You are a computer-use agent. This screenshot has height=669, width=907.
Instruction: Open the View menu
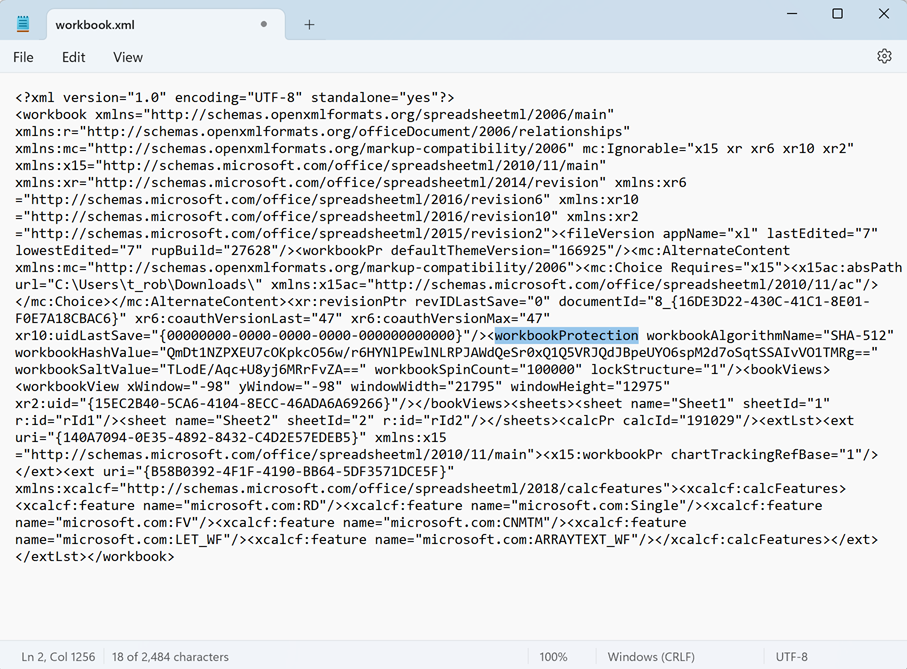[128, 57]
